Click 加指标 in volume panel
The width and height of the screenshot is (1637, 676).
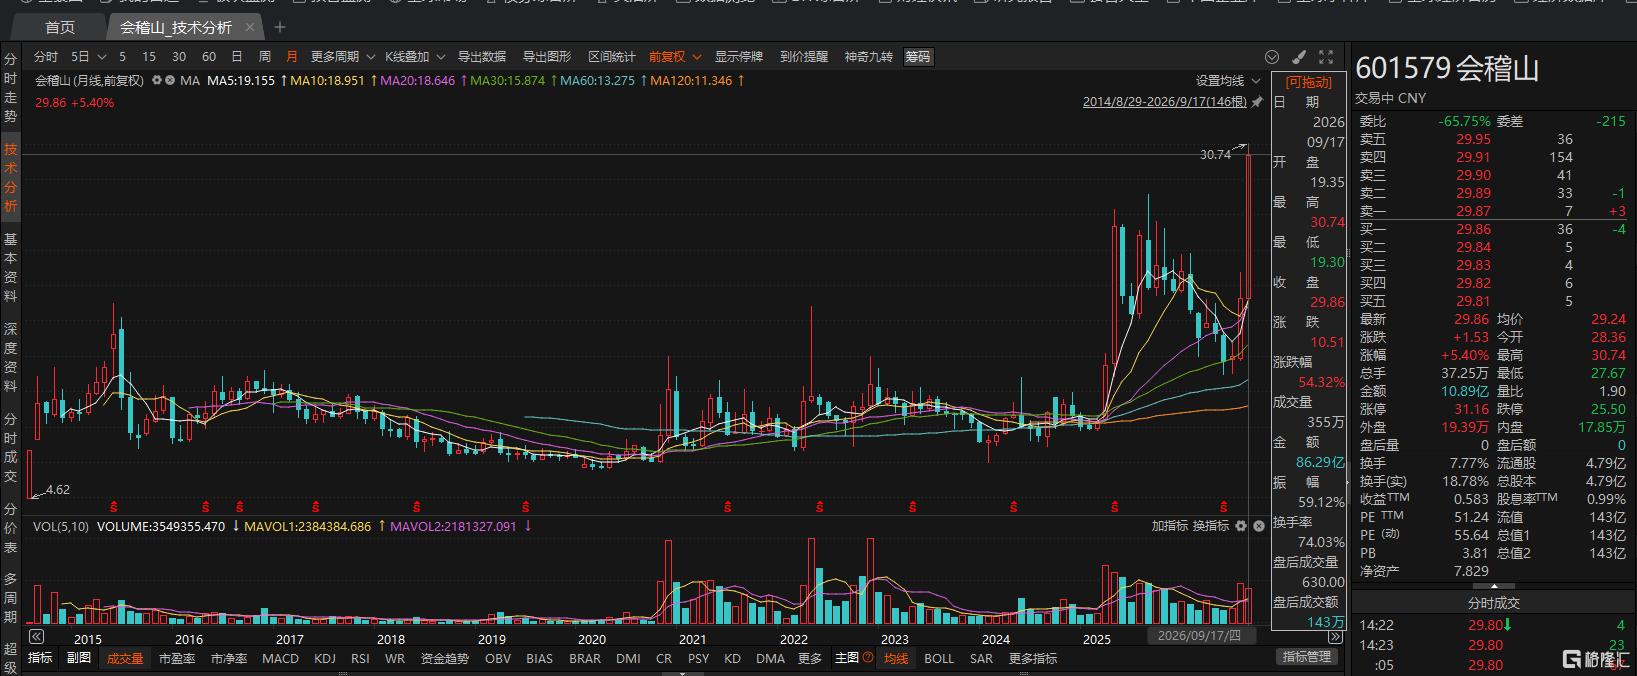tap(1169, 526)
